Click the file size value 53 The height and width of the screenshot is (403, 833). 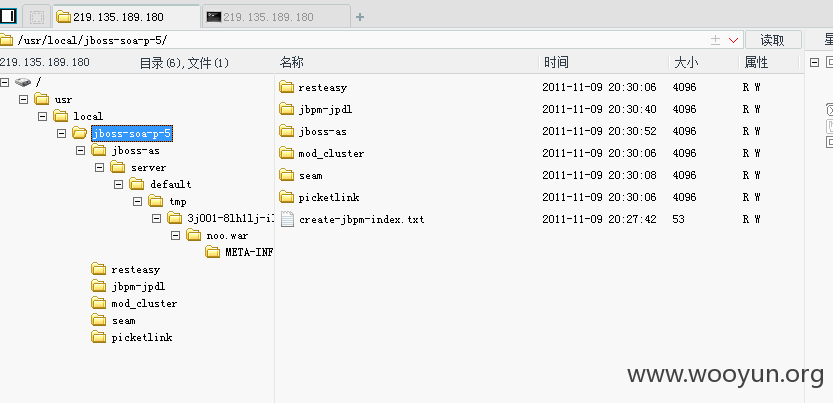pyautogui.click(x=678, y=219)
